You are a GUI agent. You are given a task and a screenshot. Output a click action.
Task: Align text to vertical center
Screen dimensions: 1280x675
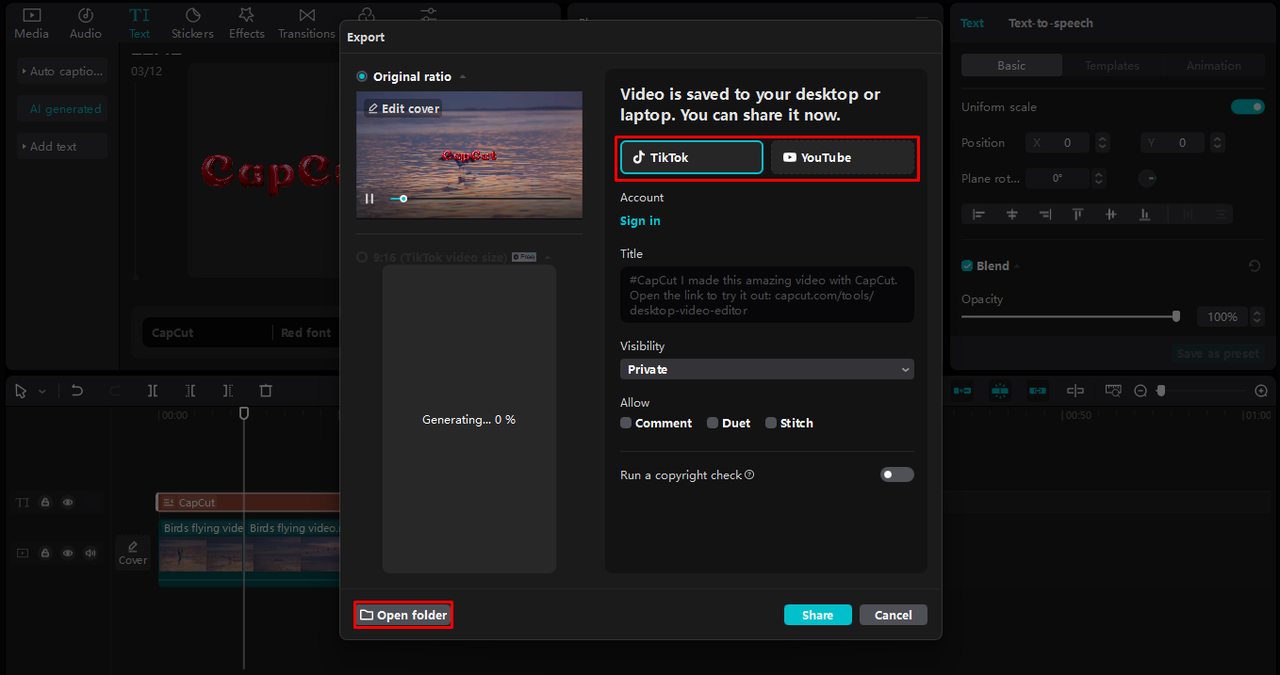pyautogui.click(x=1111, y=214)
